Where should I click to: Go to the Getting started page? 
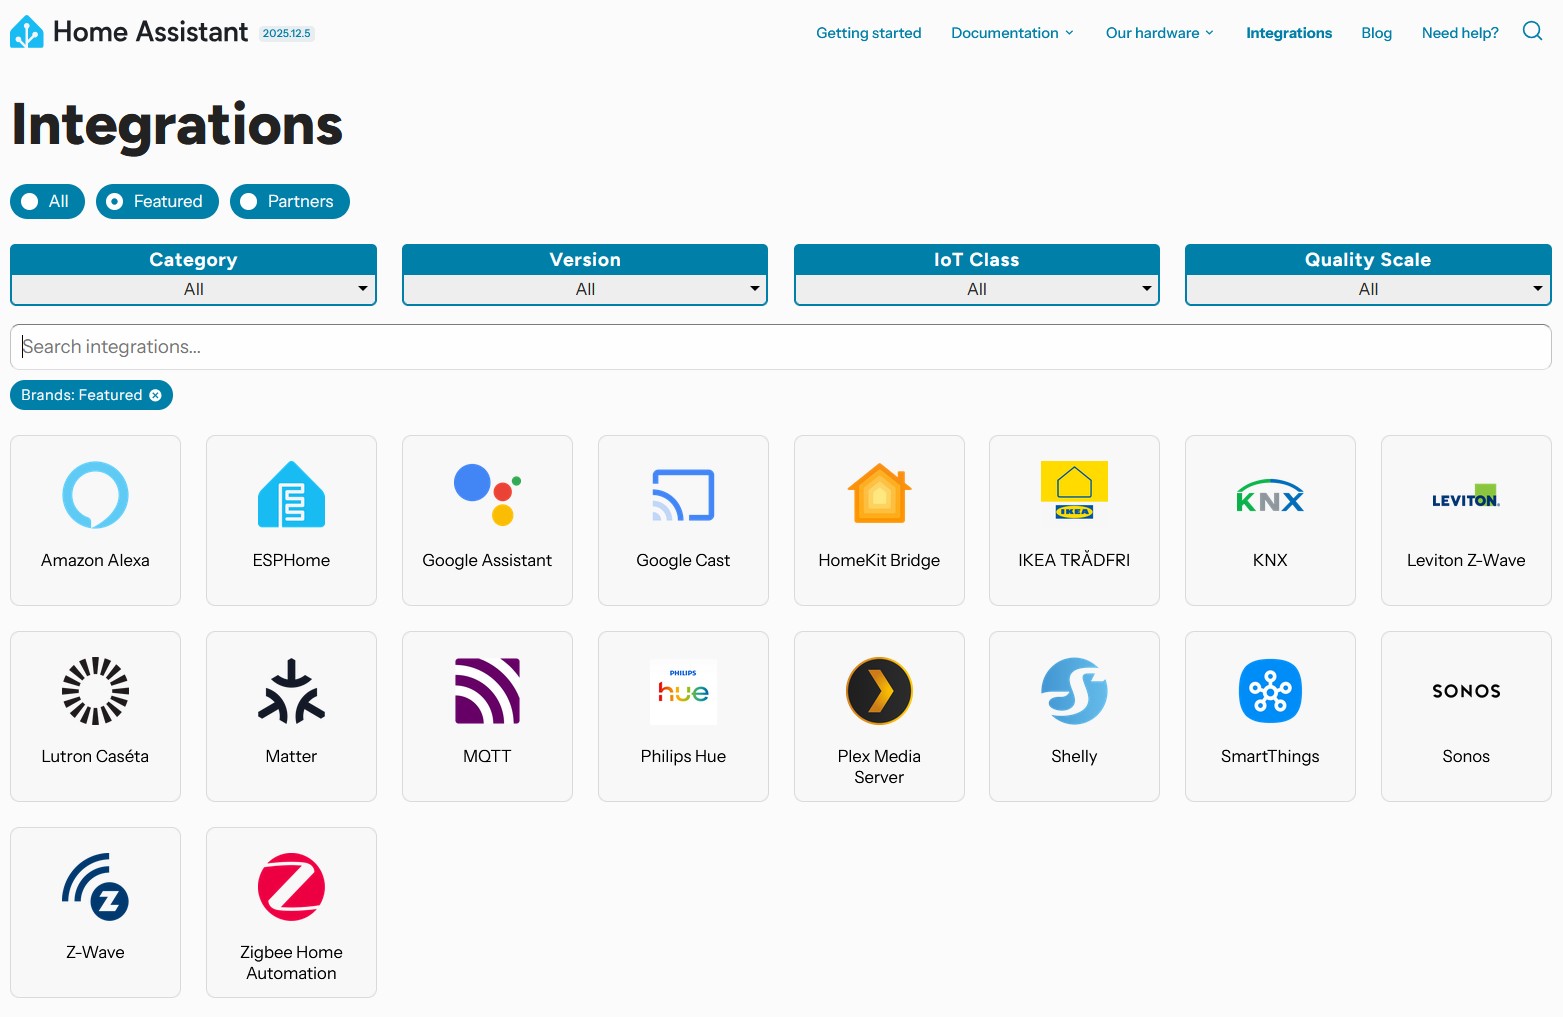coord(868,33)
